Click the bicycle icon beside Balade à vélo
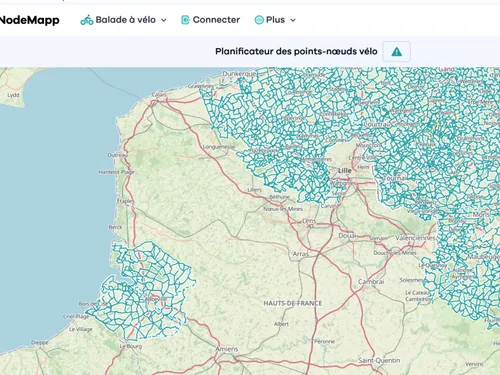This screenshot has width=500, height=375. [87, 20]
